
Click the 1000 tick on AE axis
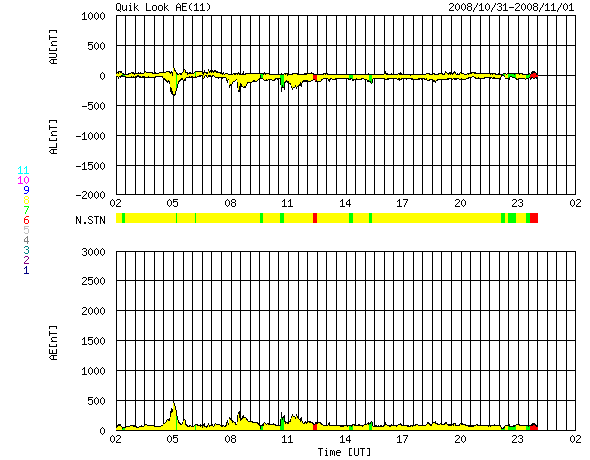click(94, 371)
